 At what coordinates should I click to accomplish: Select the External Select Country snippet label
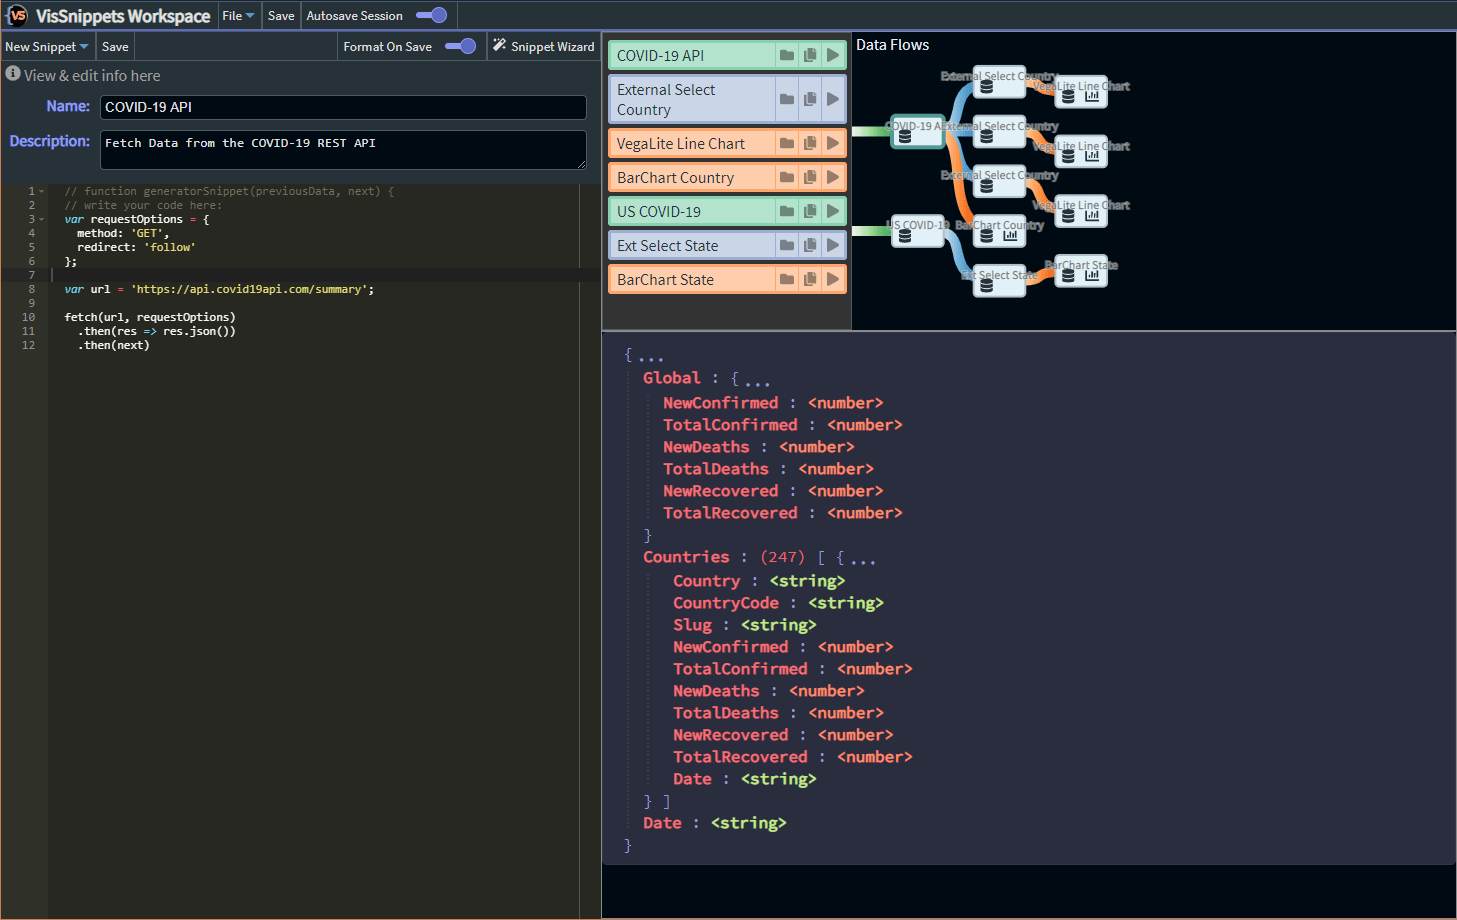666,99
